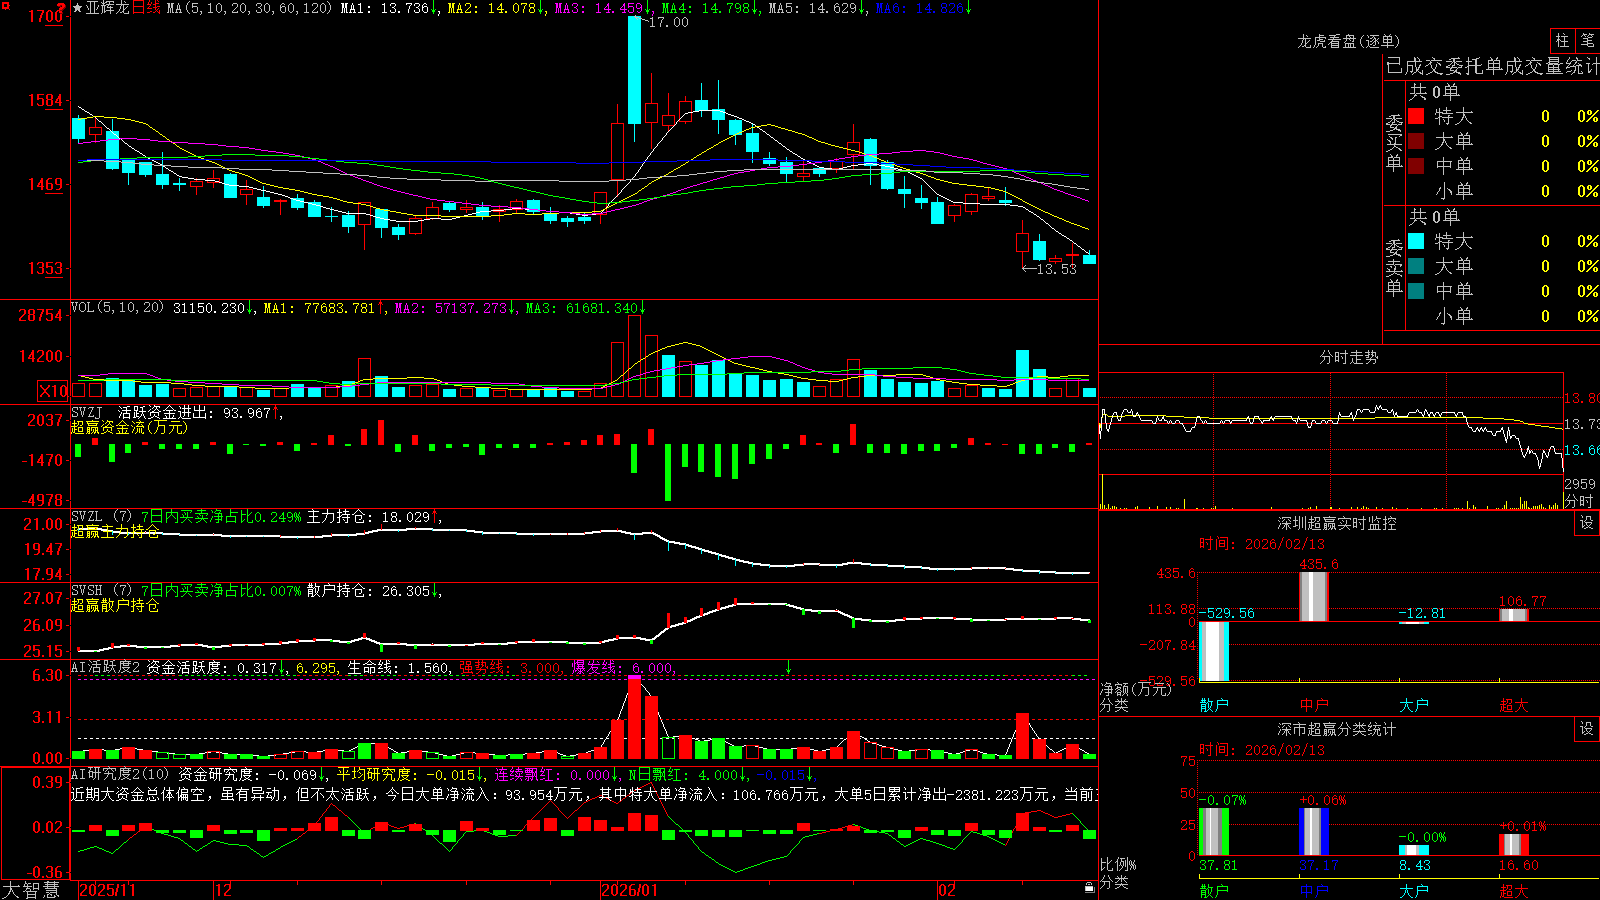Viewport: 1600px width, 900px height.
Task: Click the 17.00 high price annotation
Action: 669,22
